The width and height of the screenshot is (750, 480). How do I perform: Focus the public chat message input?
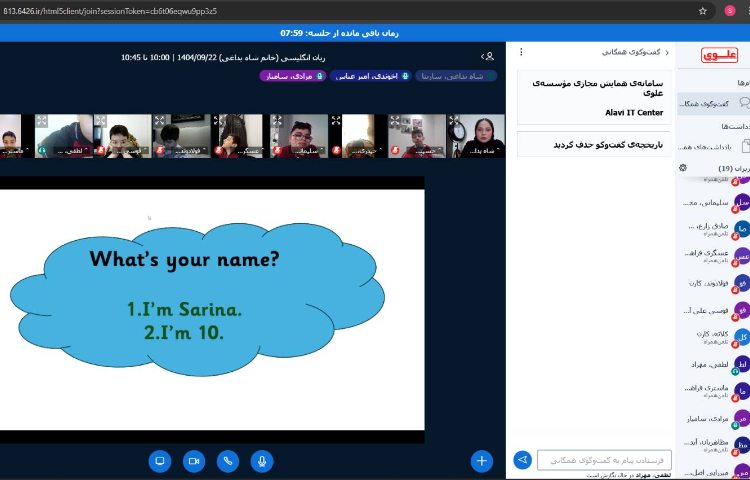click(x=604, y=460)
